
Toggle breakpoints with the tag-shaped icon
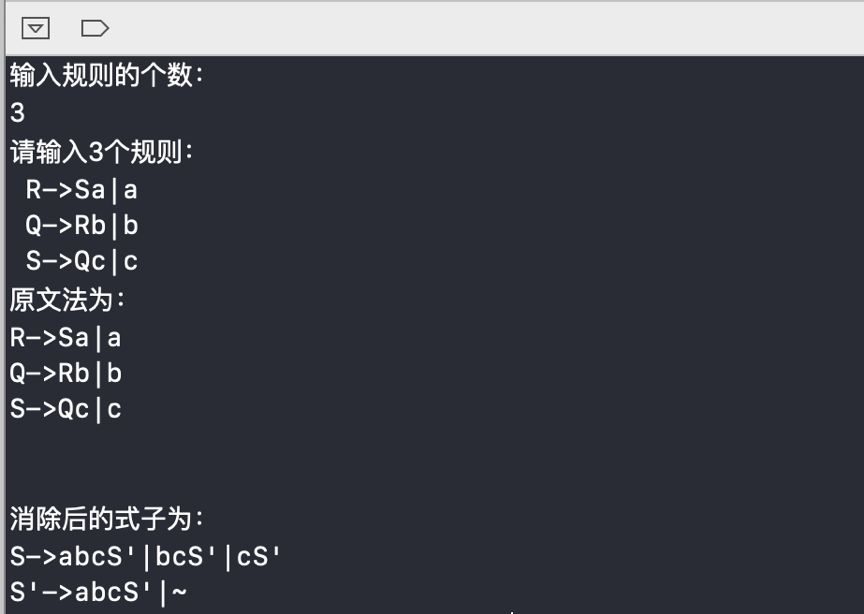tap(95, 28)
